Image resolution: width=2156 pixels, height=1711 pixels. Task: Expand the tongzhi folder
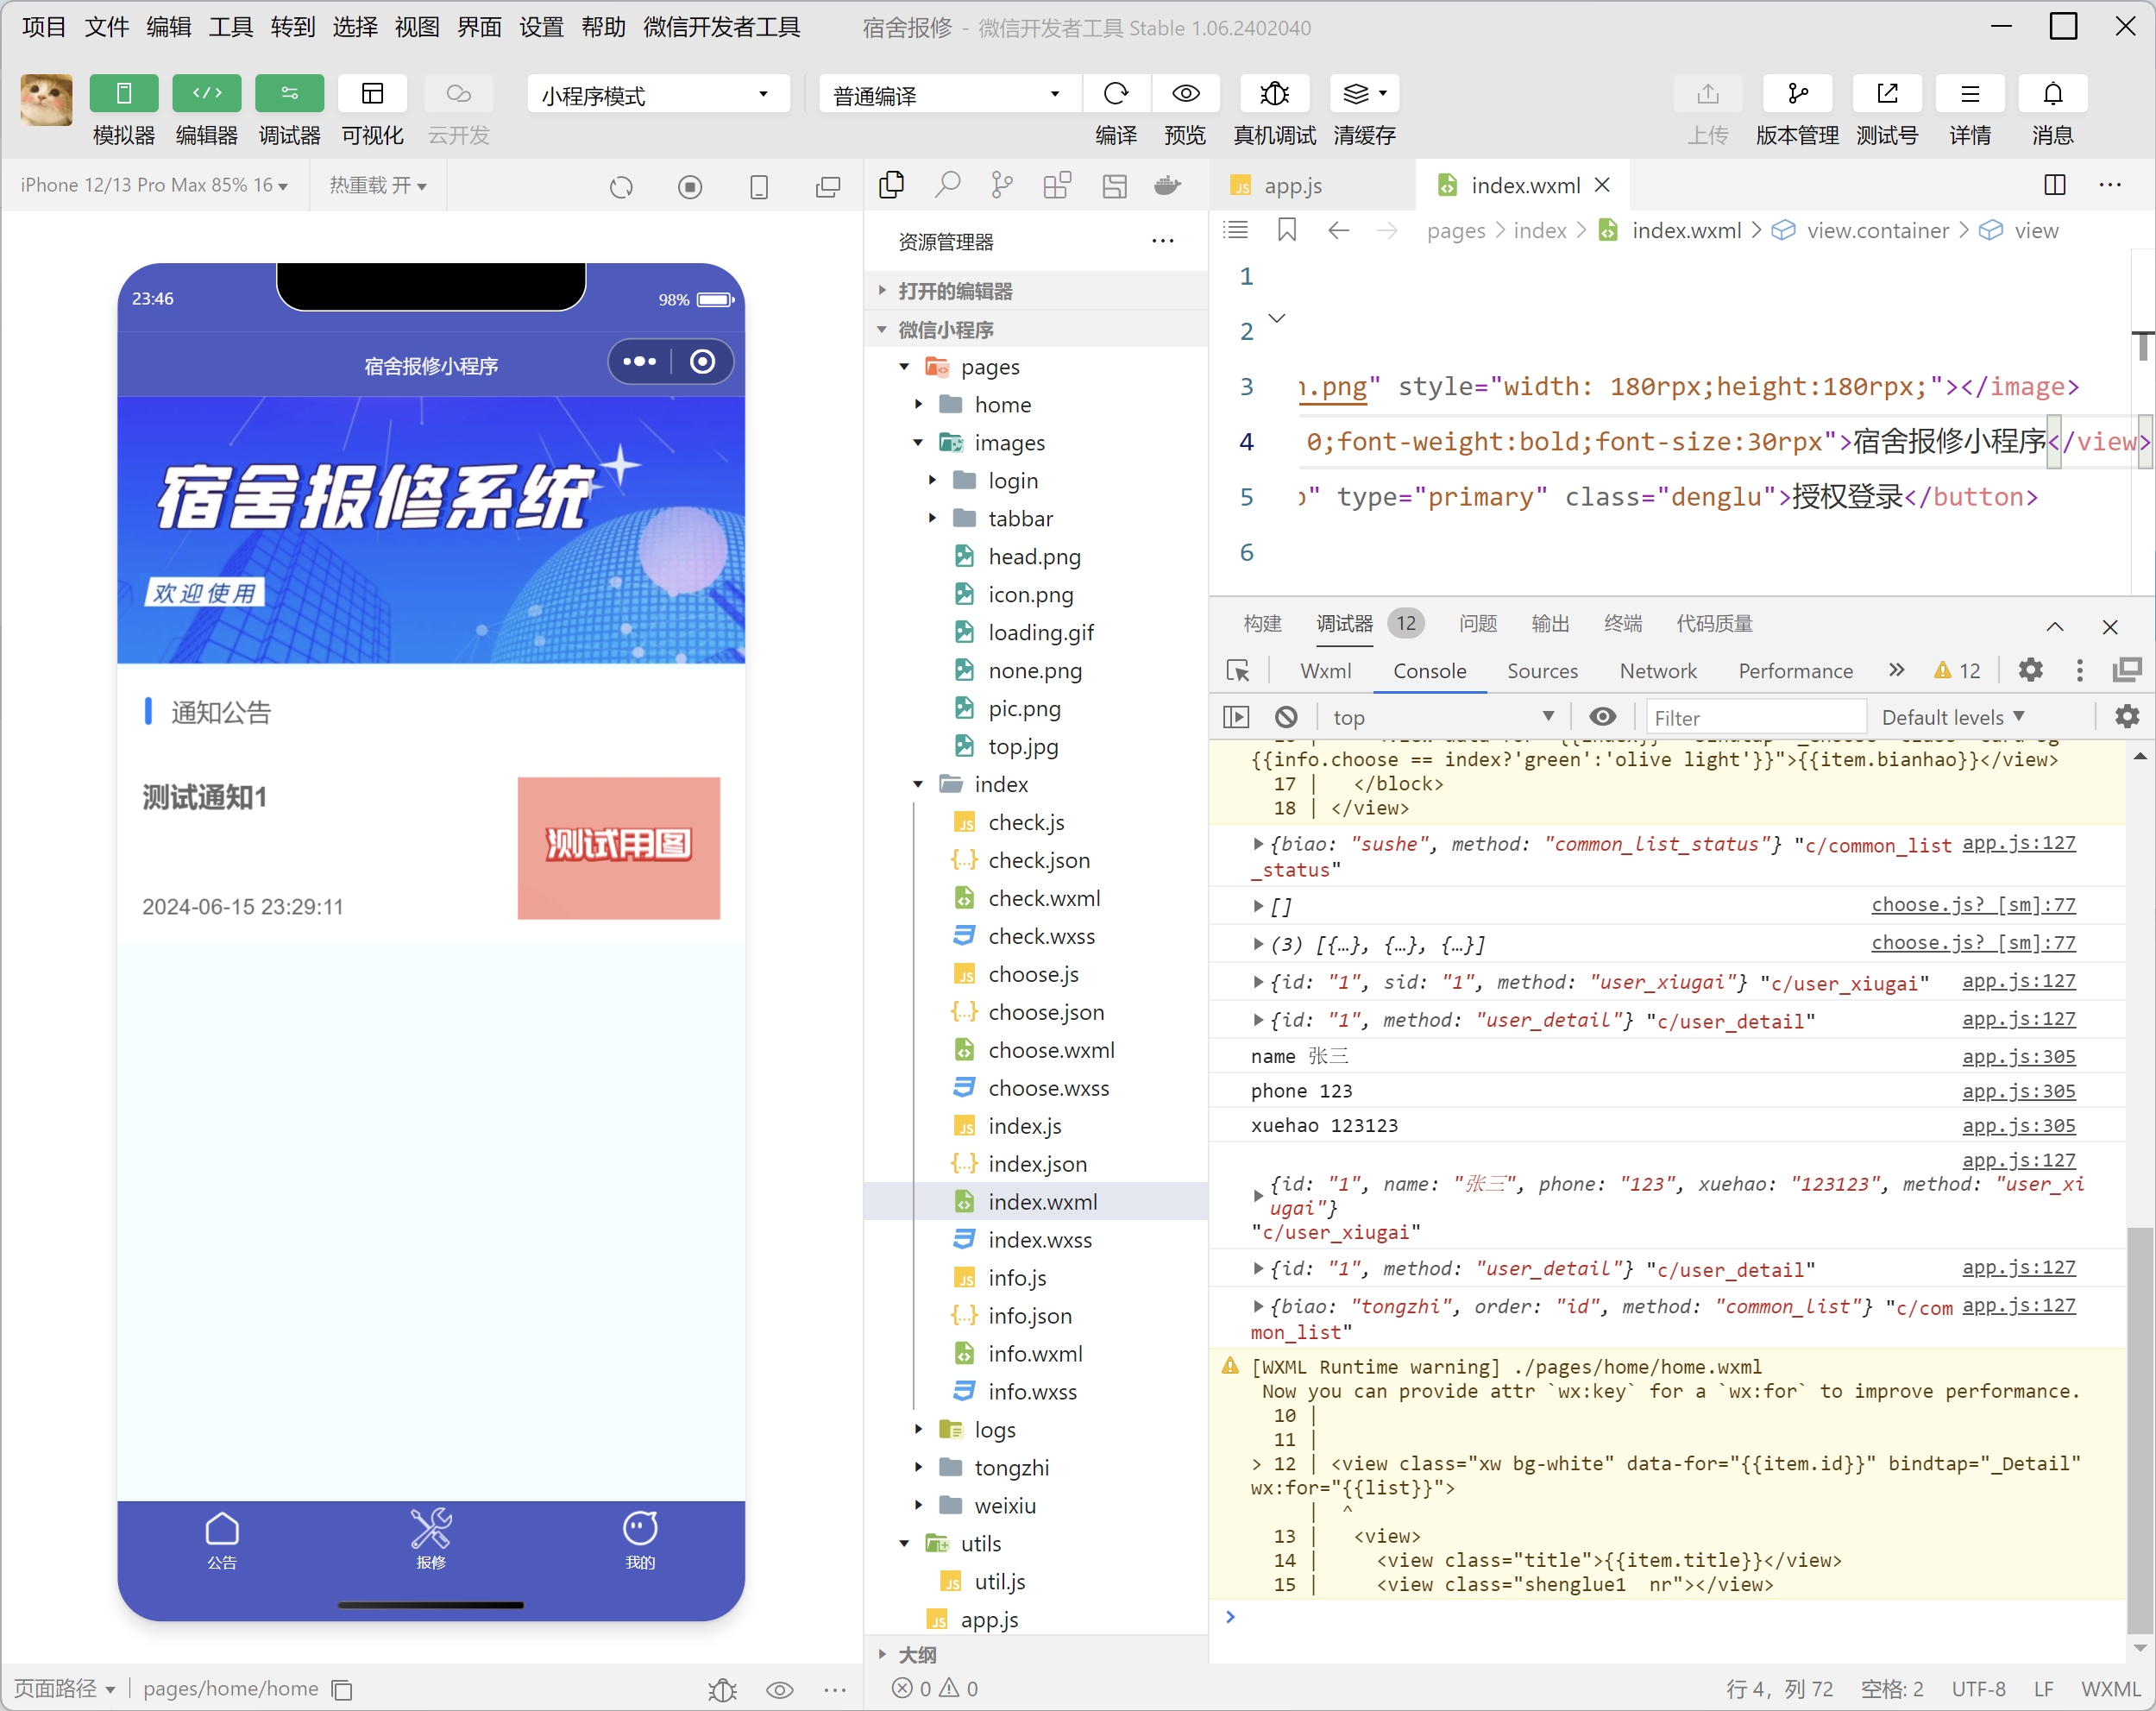tap(1011, 1468)
